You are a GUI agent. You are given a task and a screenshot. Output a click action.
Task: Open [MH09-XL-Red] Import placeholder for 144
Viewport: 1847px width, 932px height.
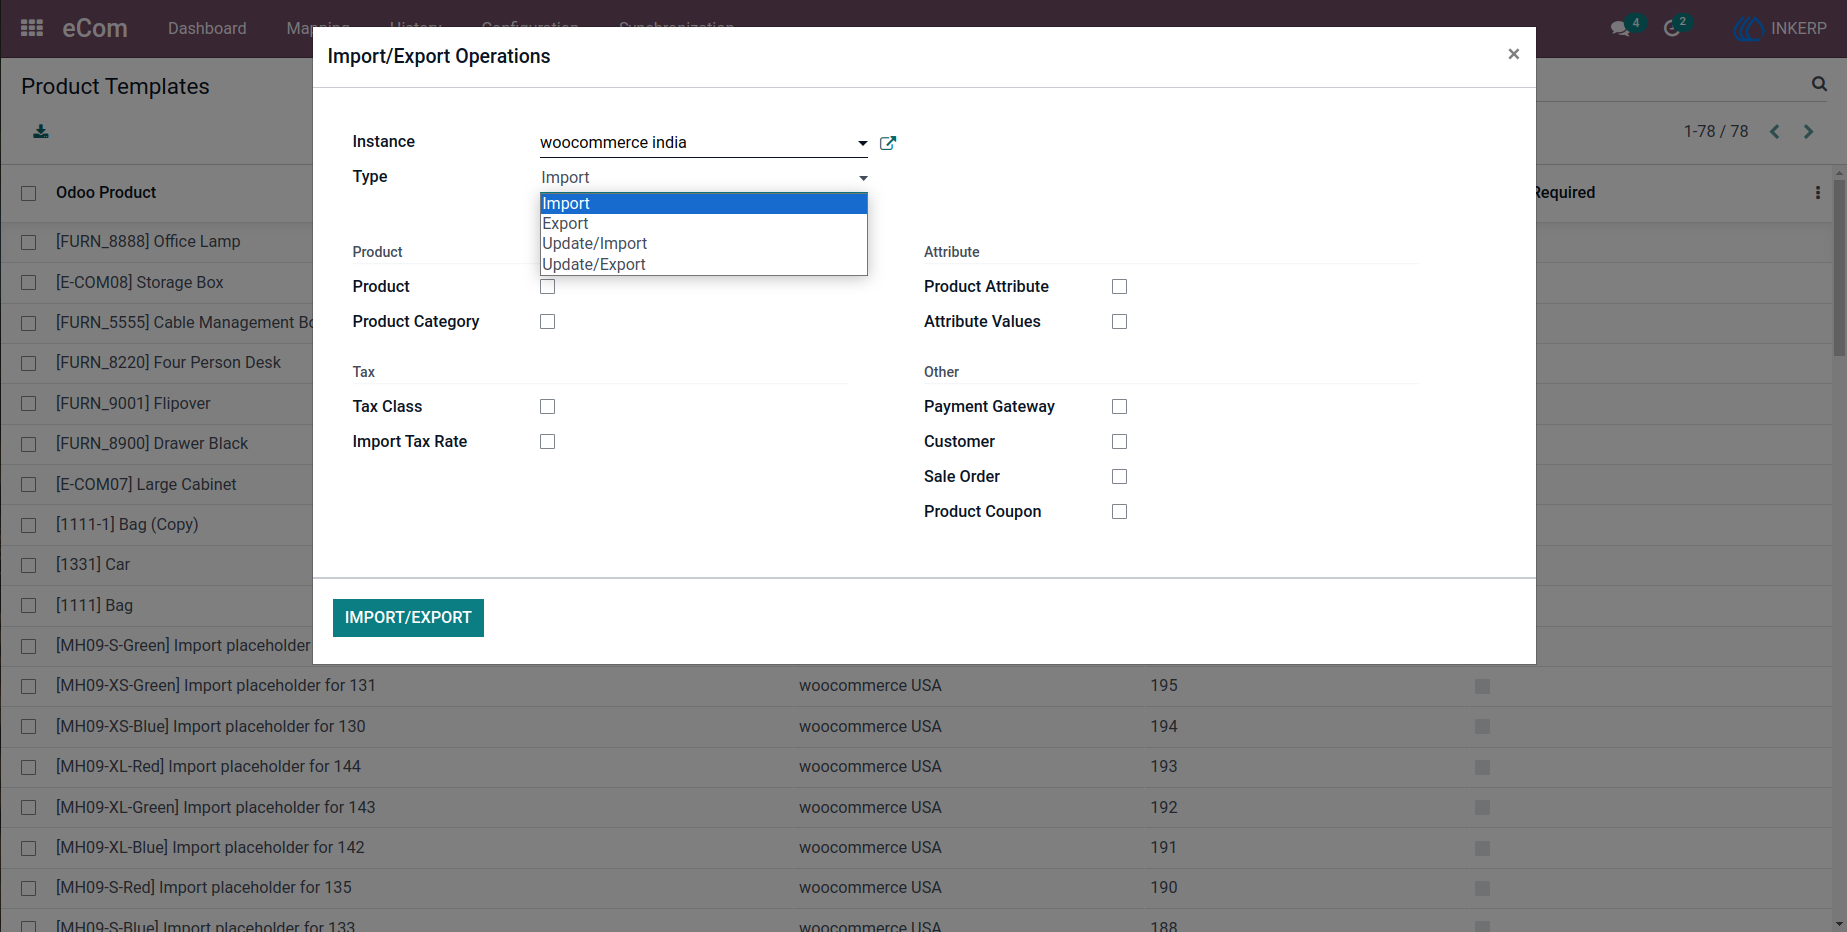point(208,766)
